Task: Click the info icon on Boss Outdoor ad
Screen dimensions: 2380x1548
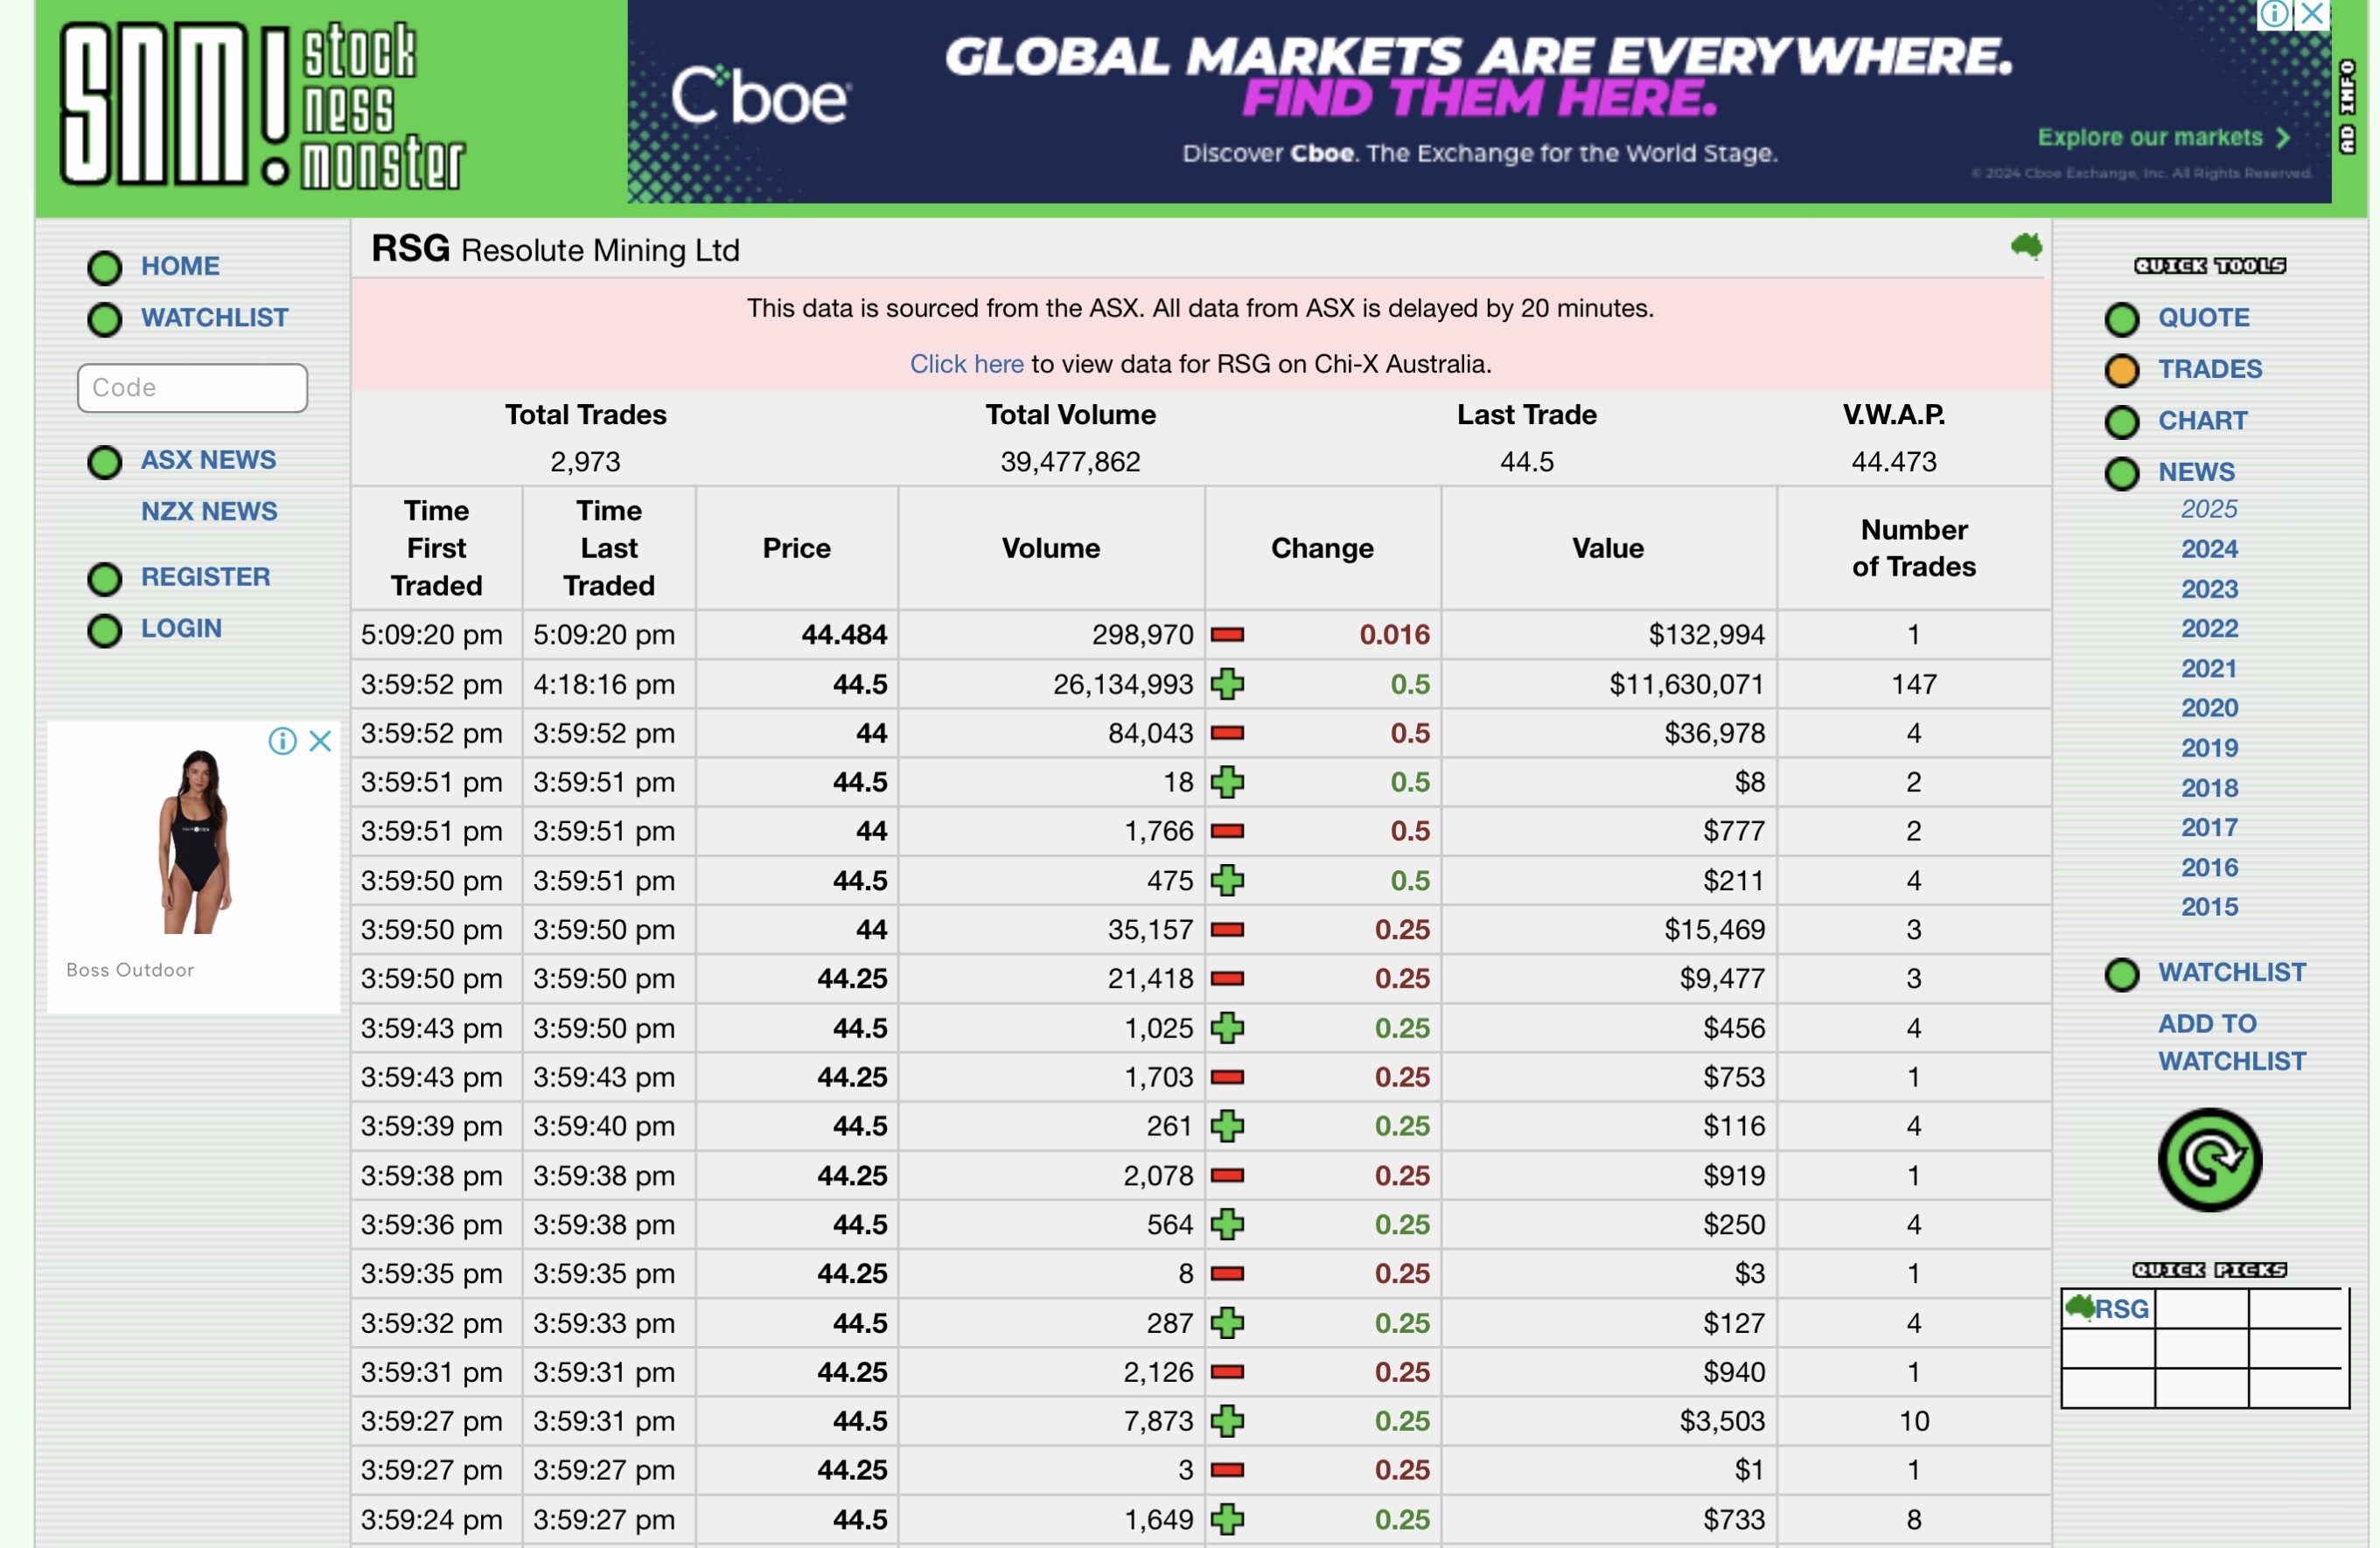Action: tap(282, 741)
